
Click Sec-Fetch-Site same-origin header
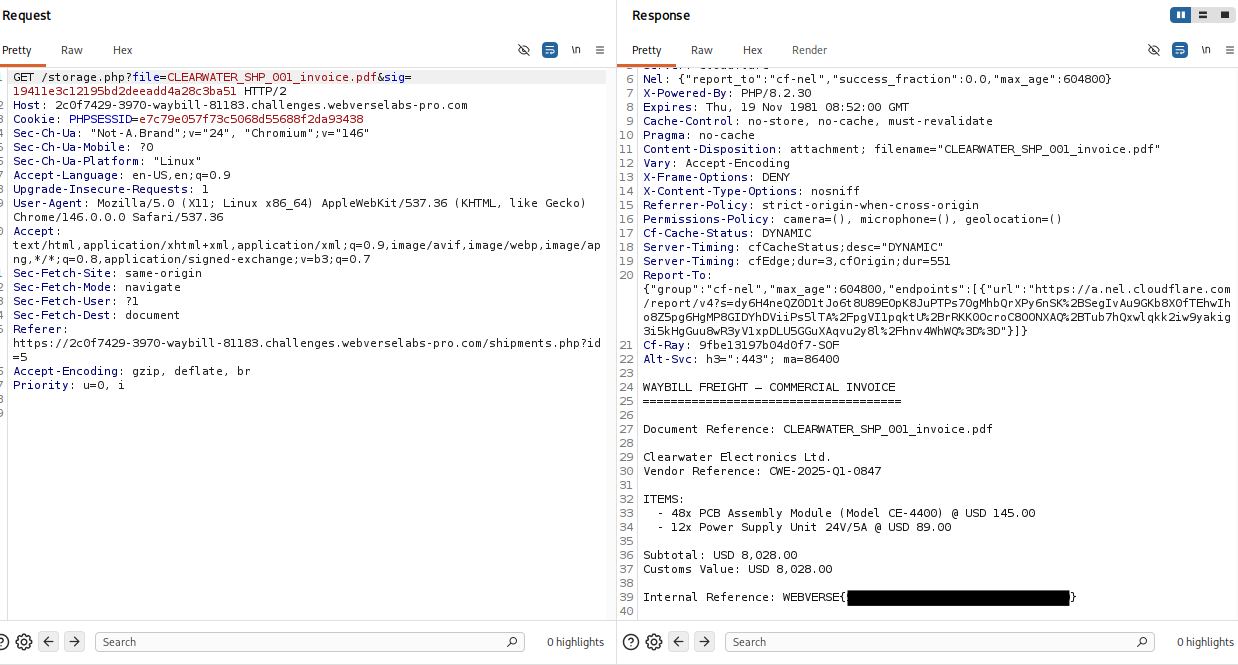point(107,273)
